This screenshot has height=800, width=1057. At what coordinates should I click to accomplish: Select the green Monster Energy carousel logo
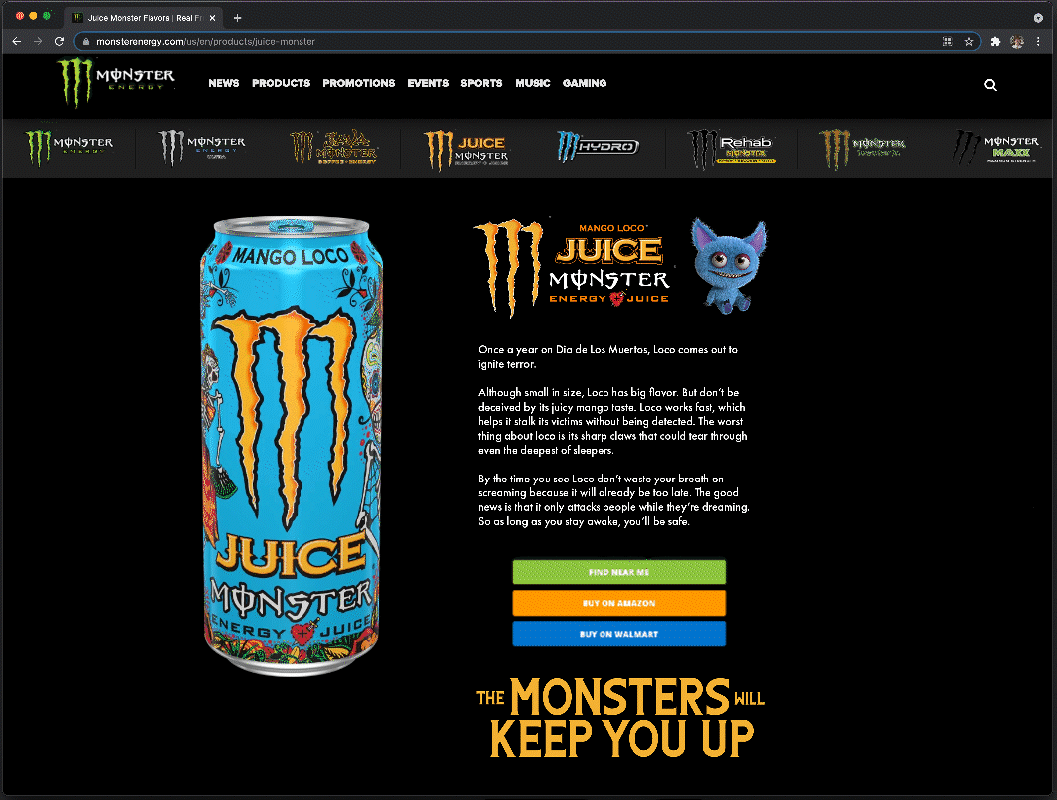click(68, 147)
